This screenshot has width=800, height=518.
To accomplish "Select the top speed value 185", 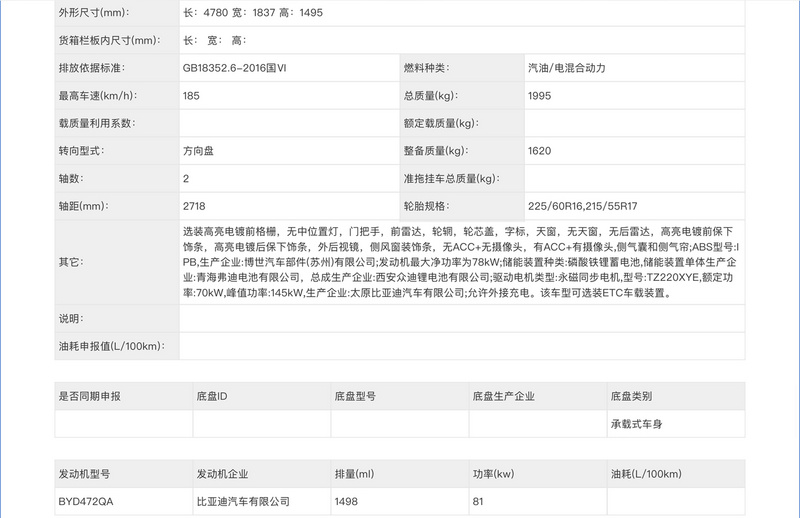I will [191, 95].
